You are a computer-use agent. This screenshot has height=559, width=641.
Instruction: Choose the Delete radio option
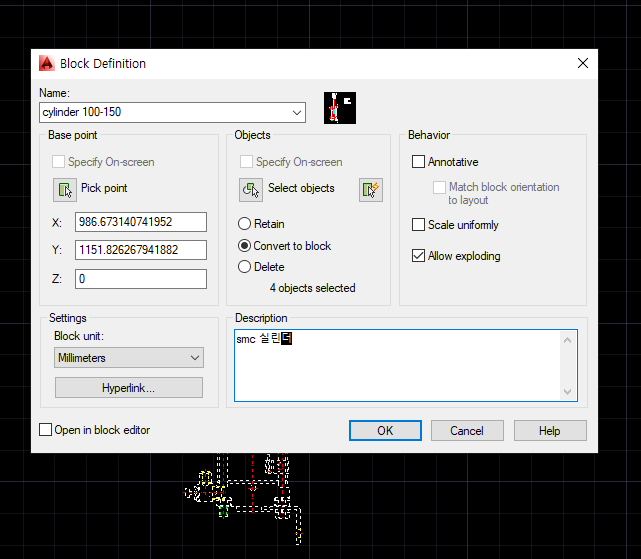(244, 267)
